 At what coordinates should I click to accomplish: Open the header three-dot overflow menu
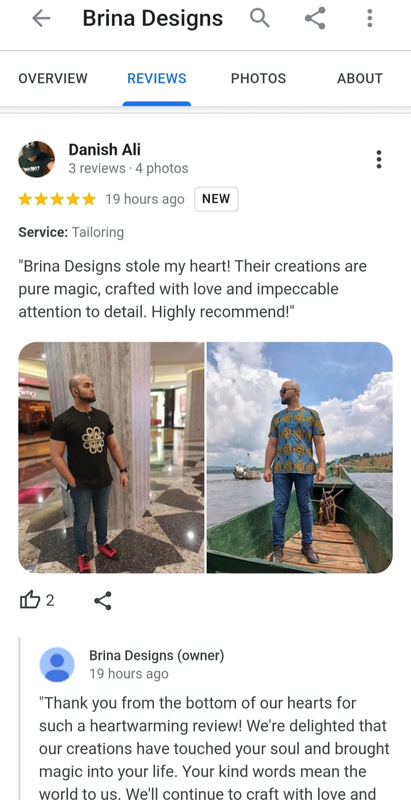(x=370, y=18)
